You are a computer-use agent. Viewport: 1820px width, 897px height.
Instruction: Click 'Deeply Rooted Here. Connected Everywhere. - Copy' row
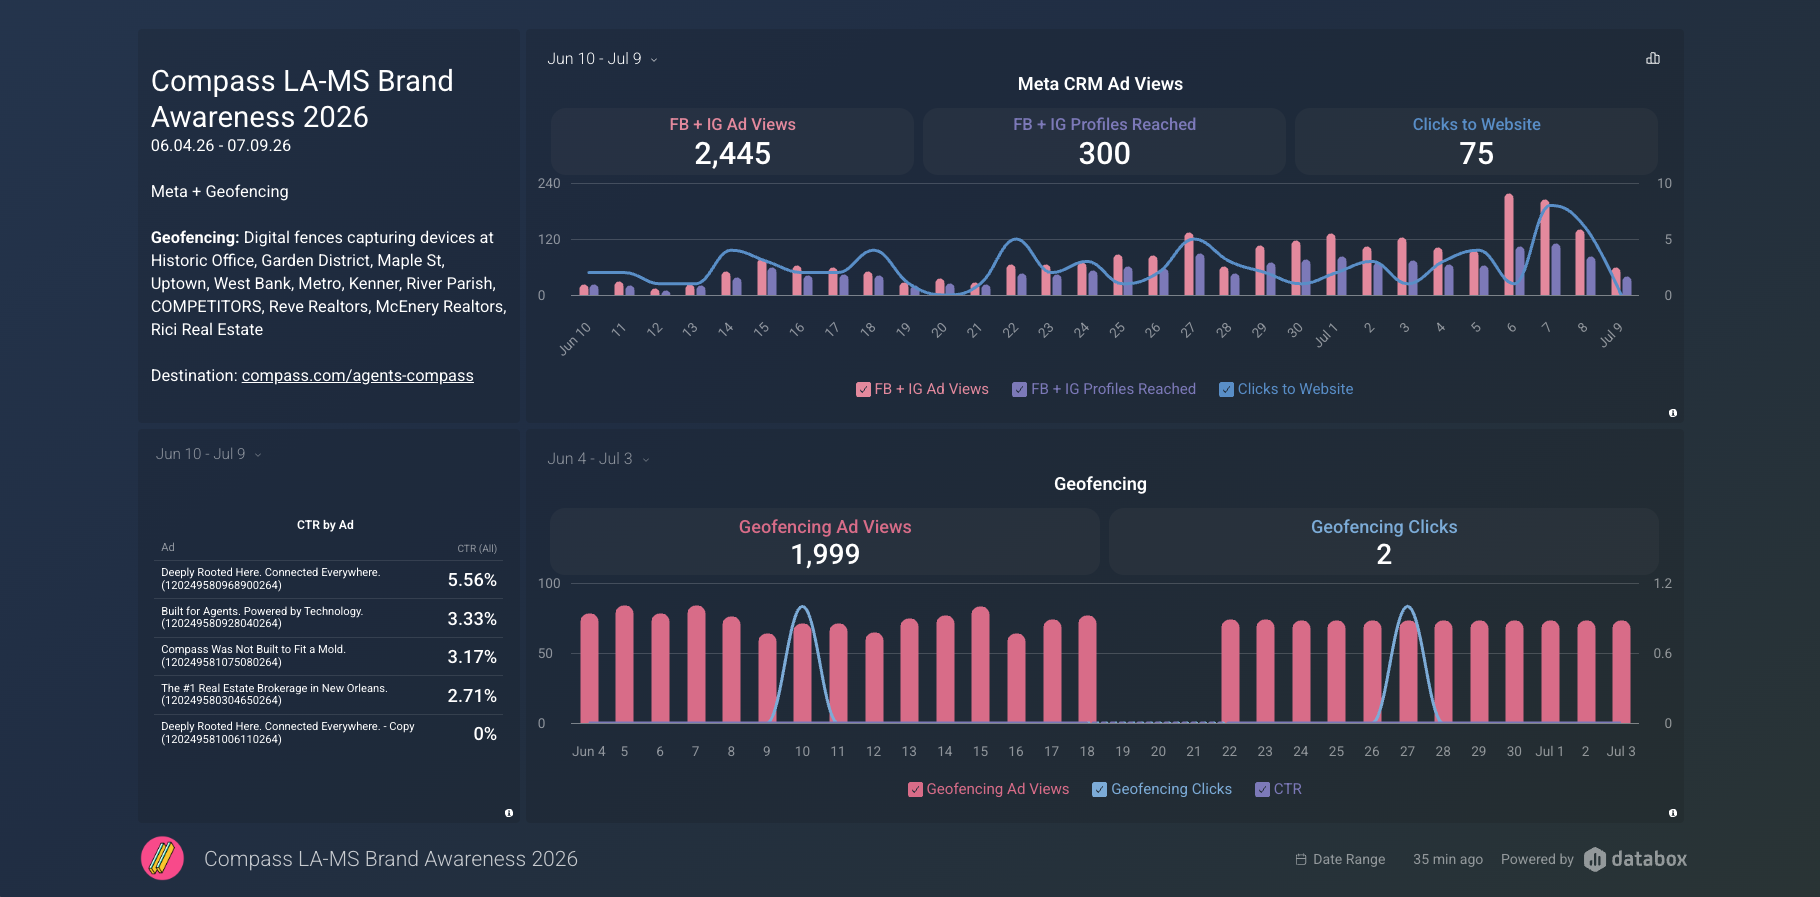point(329,733)
